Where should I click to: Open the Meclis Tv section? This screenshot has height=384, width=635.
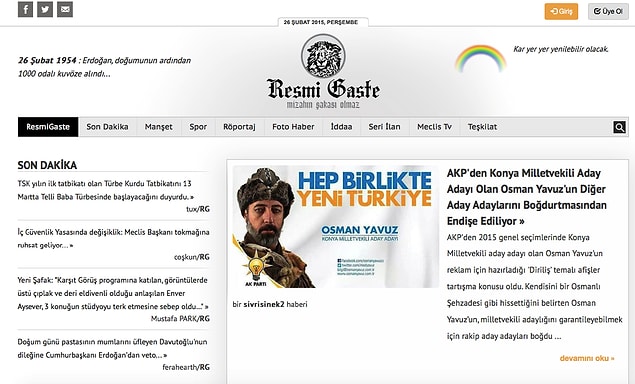(434, 127)
